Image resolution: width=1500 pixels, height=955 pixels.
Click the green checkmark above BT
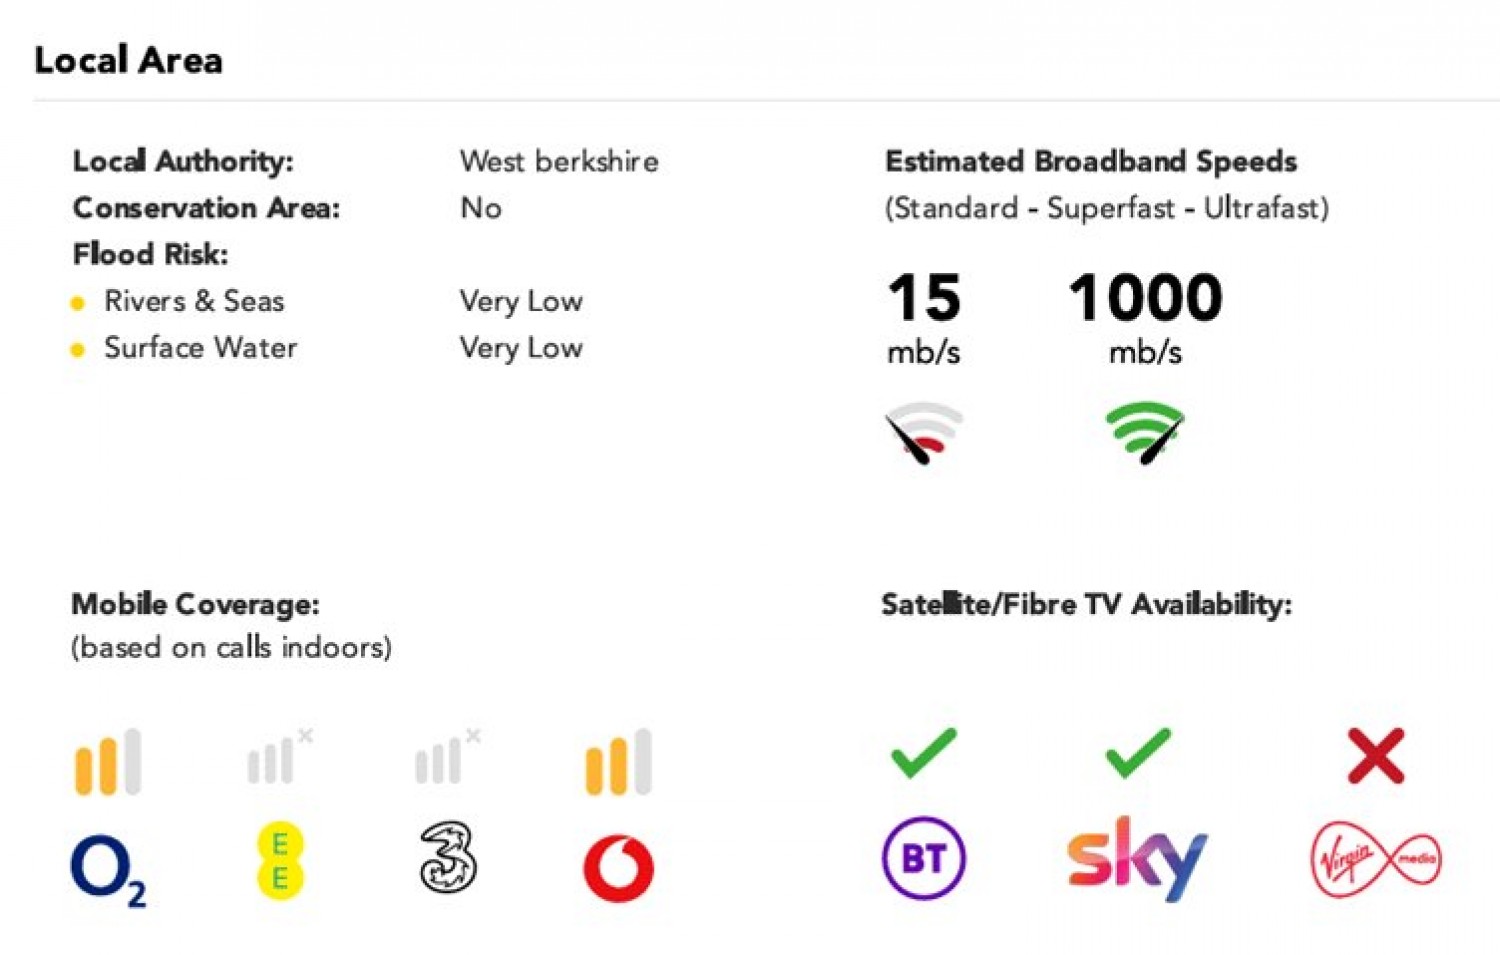924,753
